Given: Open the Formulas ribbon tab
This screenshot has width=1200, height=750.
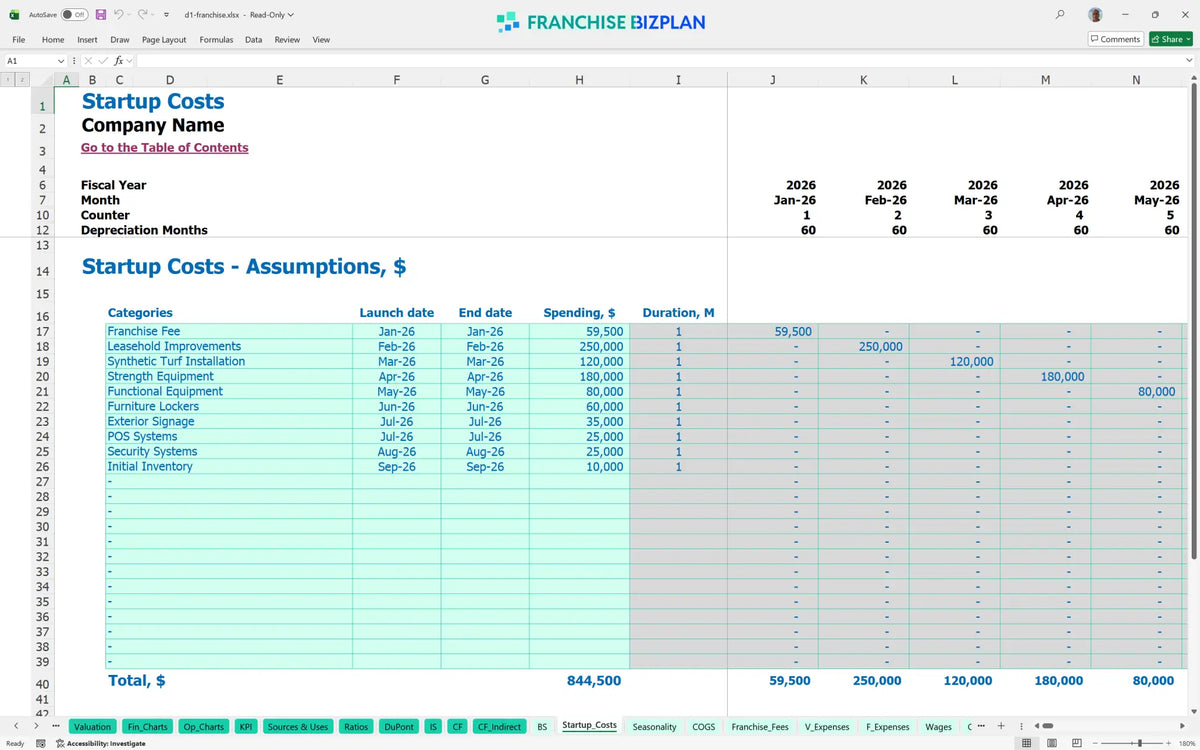Looking at the screenshot, I should click(x=216, y=39).
